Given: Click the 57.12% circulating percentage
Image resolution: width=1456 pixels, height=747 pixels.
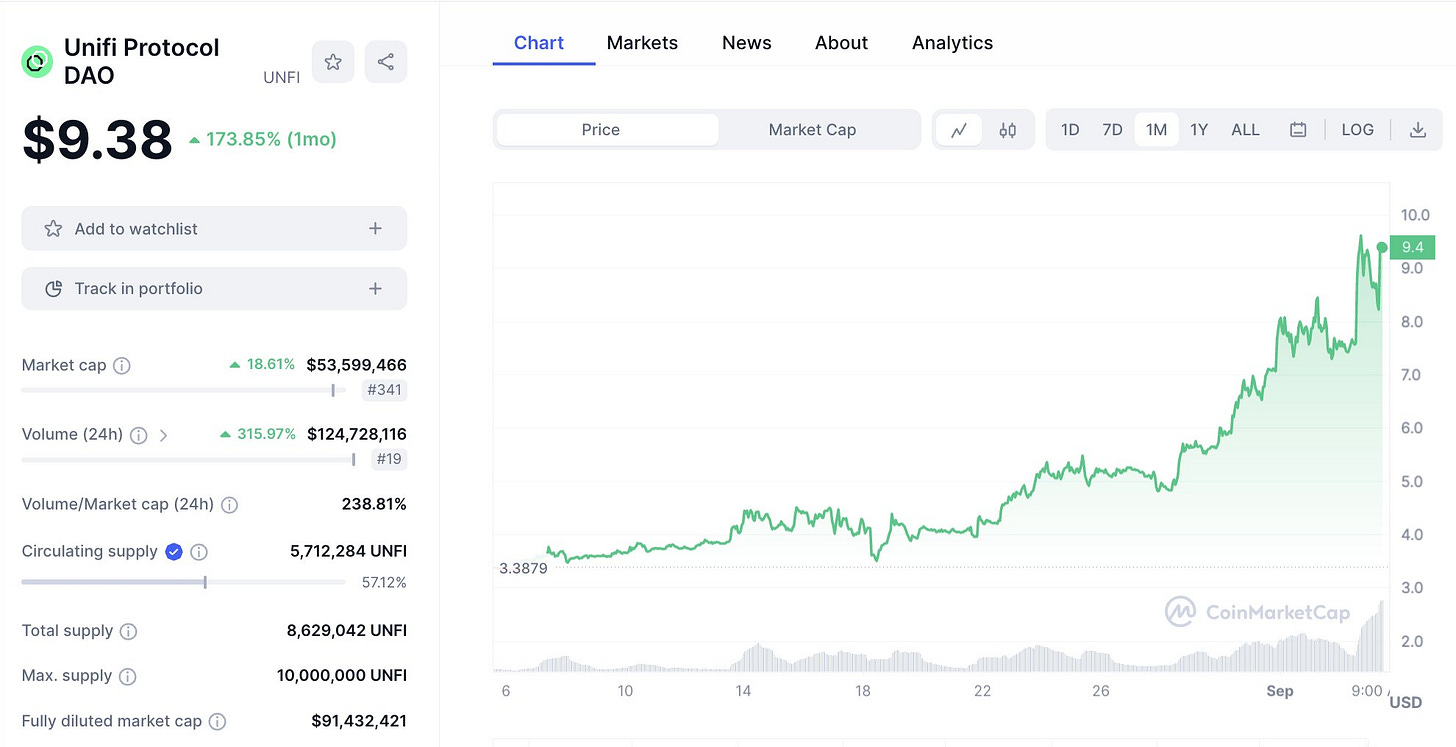Looking at the screenshot, I should pos(384,582).
